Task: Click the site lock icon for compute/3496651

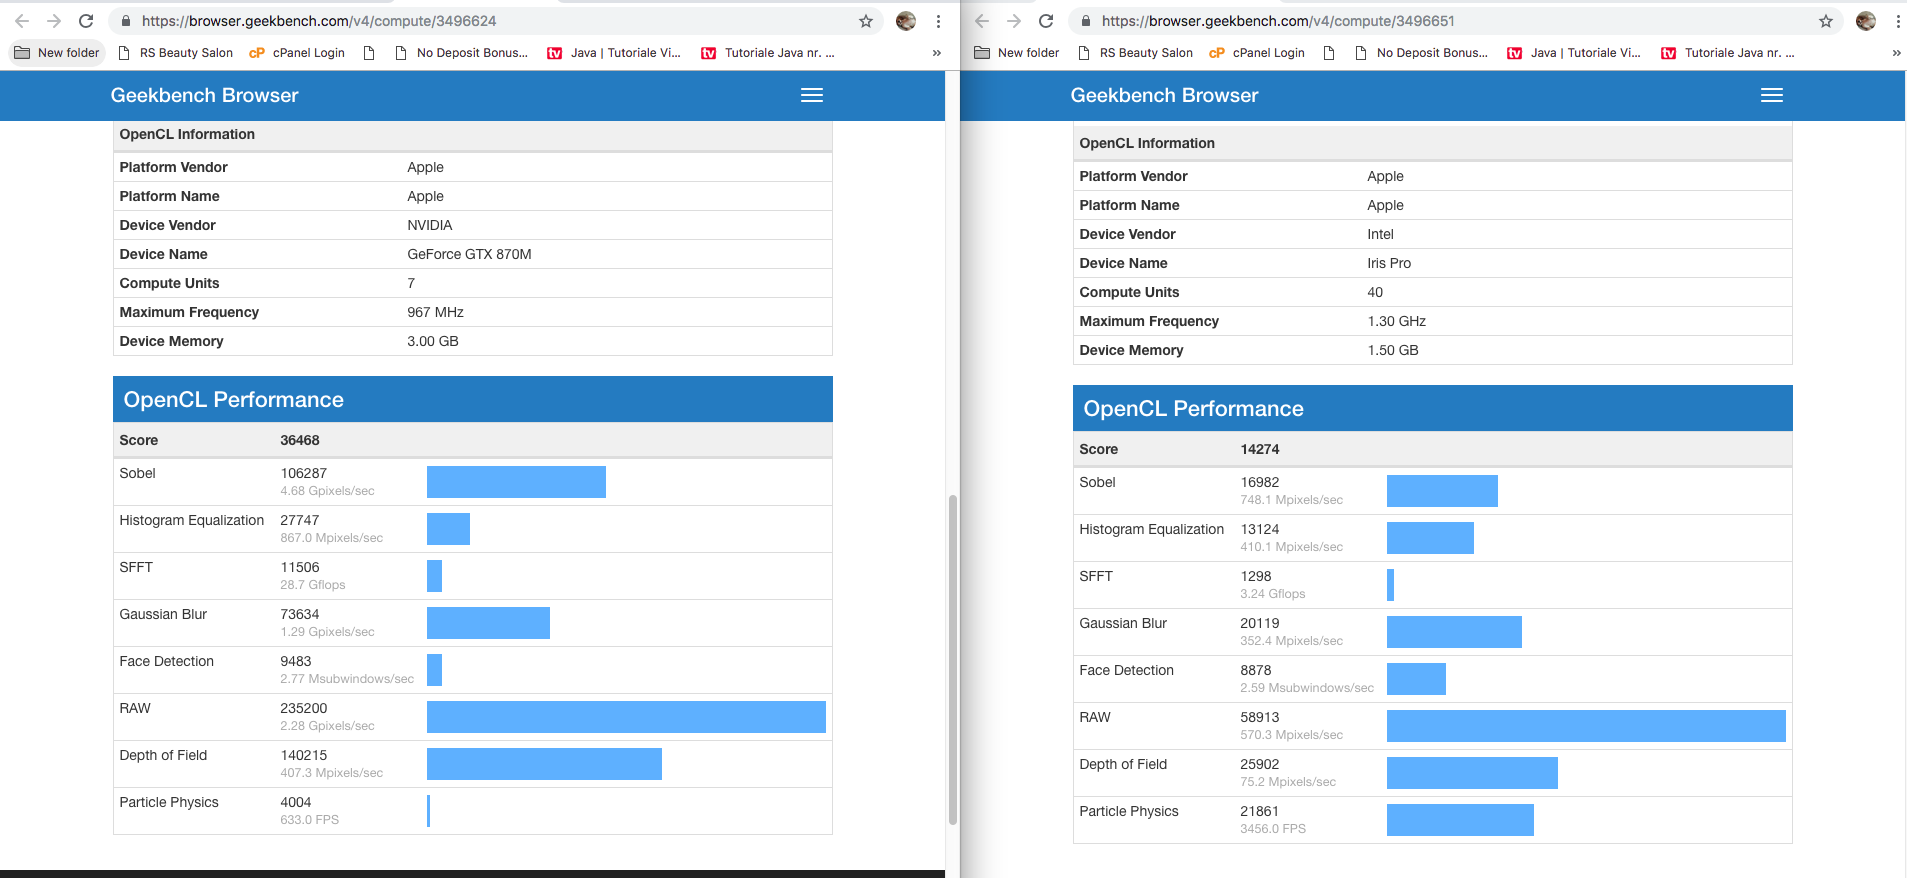Action: click(x=1086, y=21)
